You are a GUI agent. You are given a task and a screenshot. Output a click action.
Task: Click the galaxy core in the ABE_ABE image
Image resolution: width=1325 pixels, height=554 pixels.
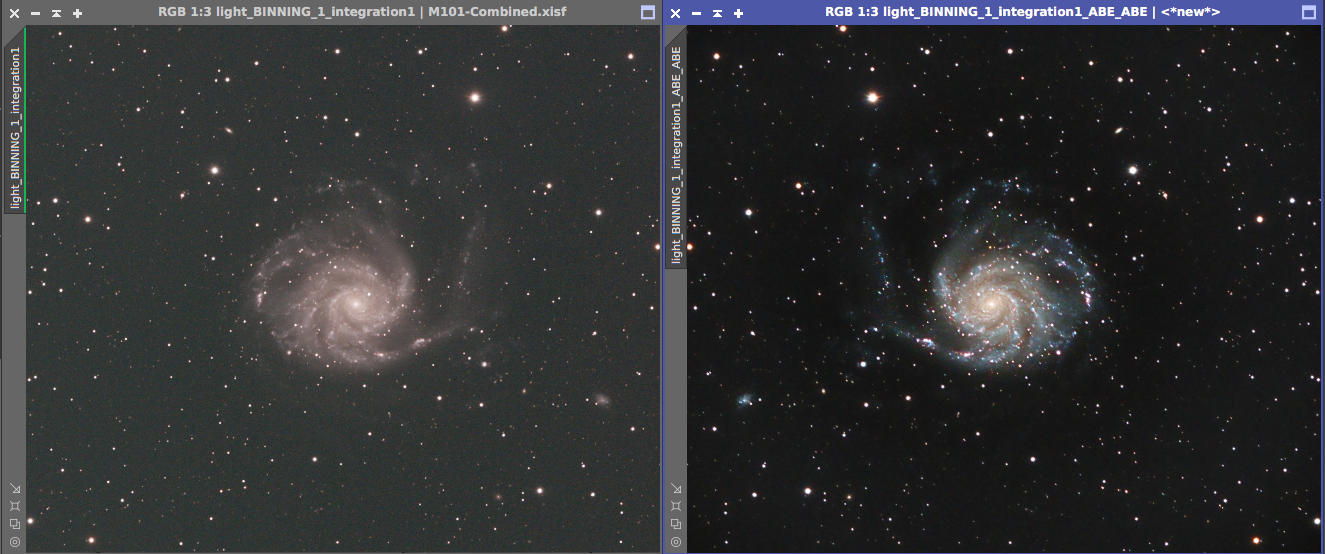990,299
